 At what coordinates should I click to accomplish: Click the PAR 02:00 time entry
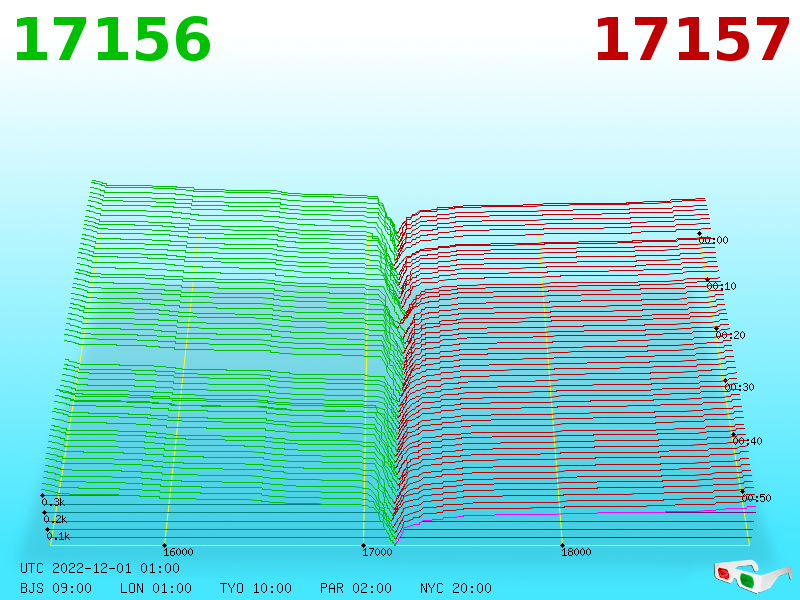(356, 588)
